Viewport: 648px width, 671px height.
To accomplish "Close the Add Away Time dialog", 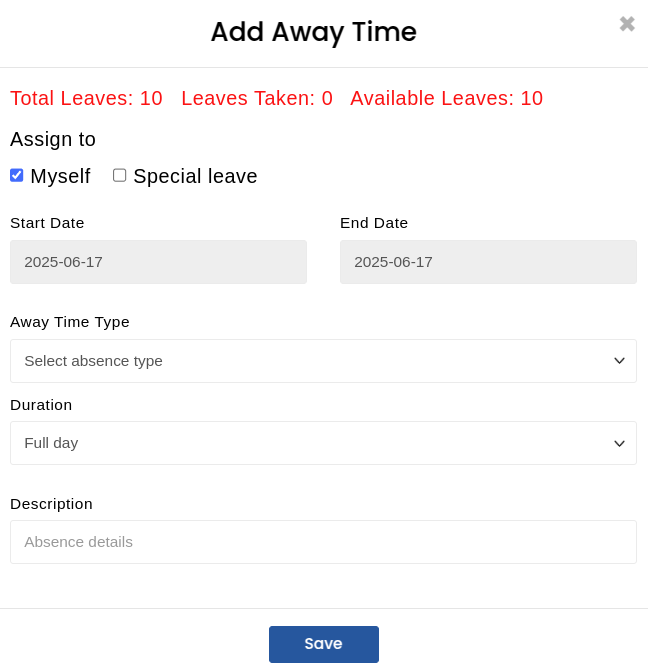I will pyautogui.click(x=627, y=24).
